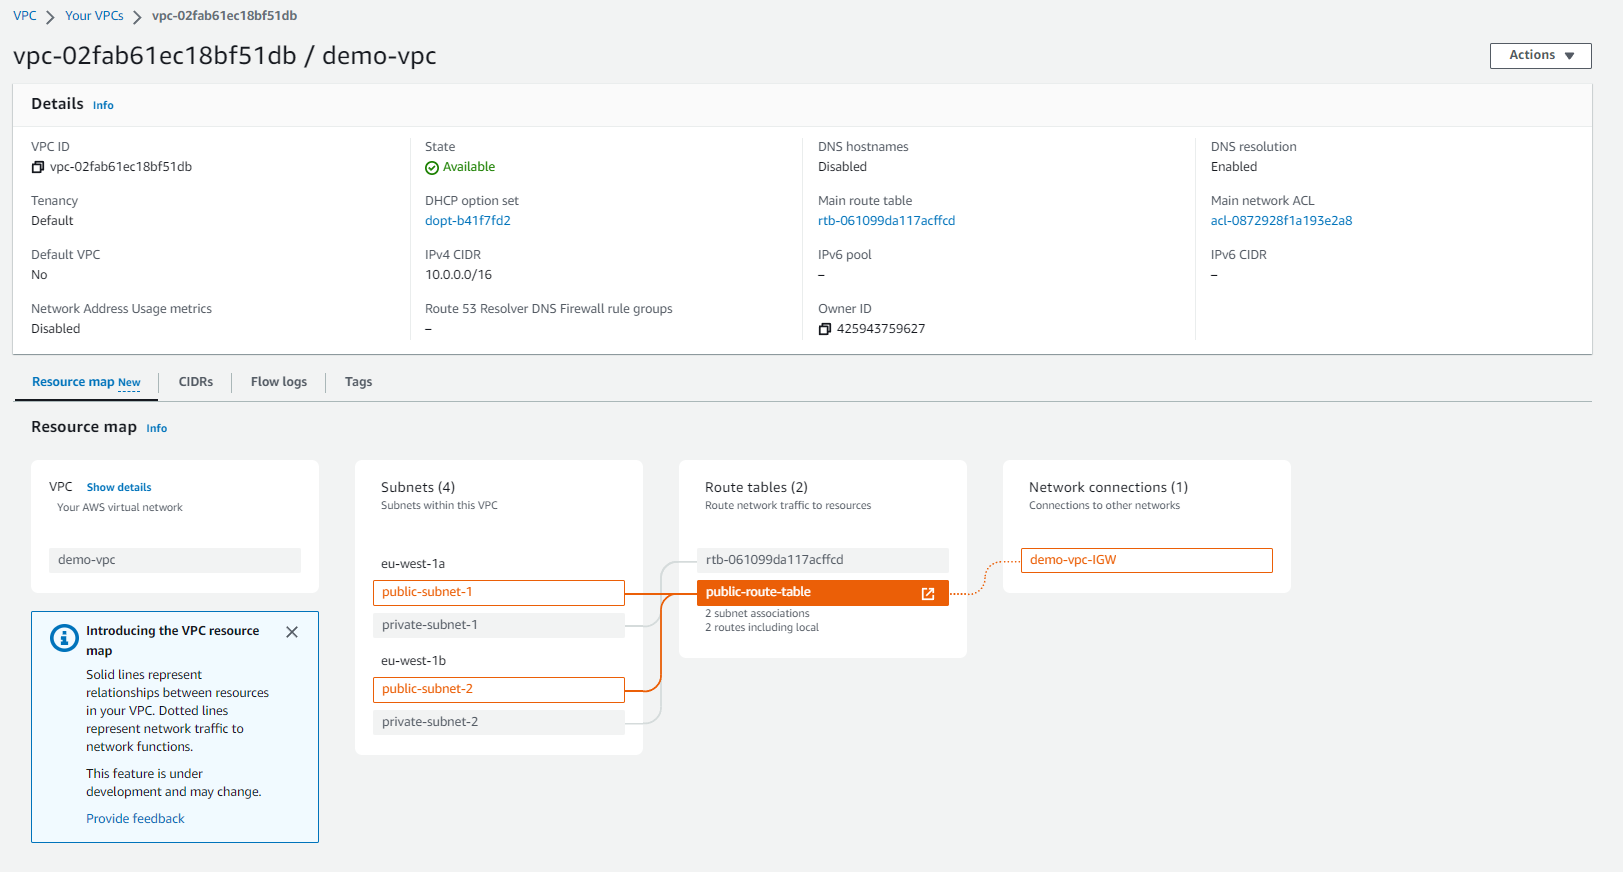Open the Resource map tab
The width and height of the screenshot is (1623, 872).
click(86, 382)
